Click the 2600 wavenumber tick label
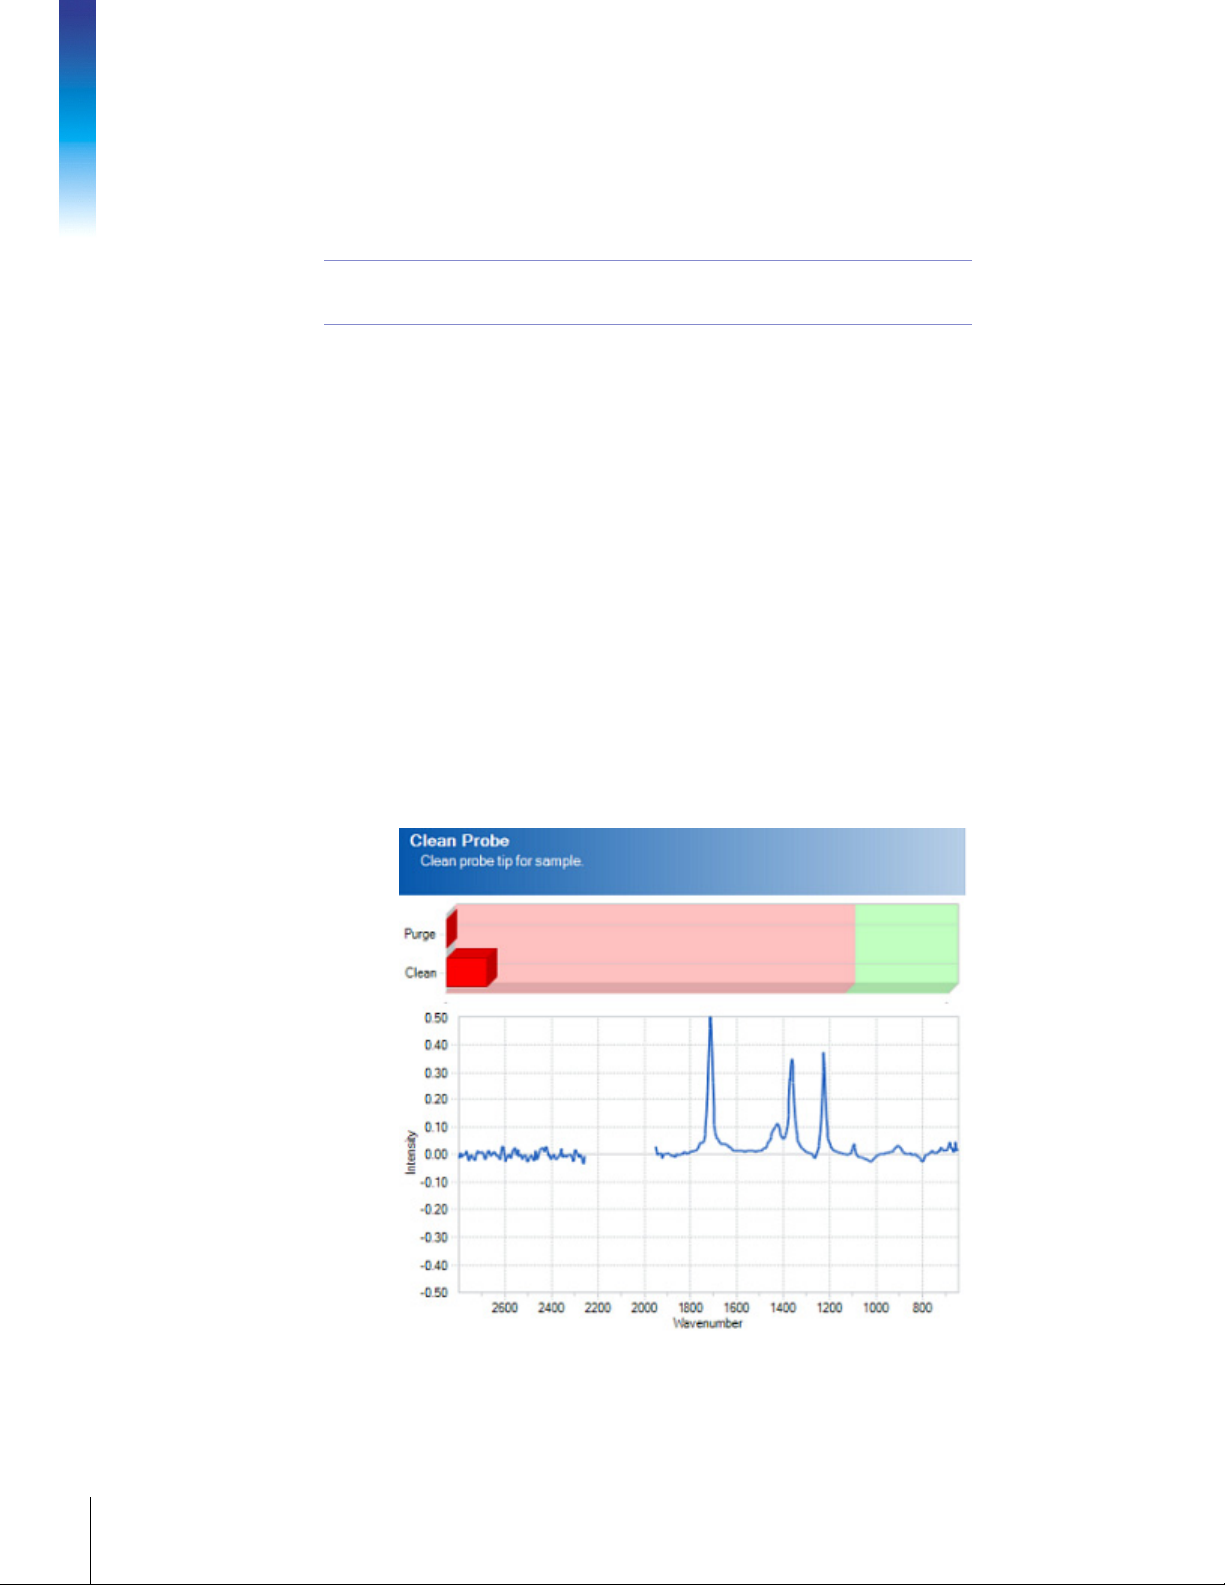1225x1585 pixels. (x=505, y=1308)
